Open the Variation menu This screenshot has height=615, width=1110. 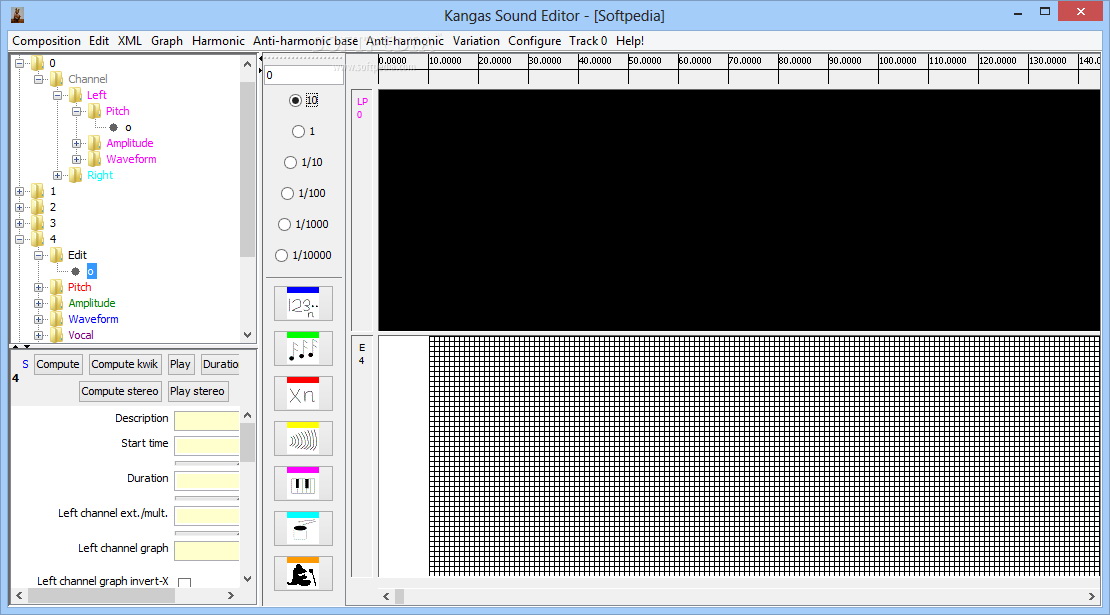(x=476, y=41)
